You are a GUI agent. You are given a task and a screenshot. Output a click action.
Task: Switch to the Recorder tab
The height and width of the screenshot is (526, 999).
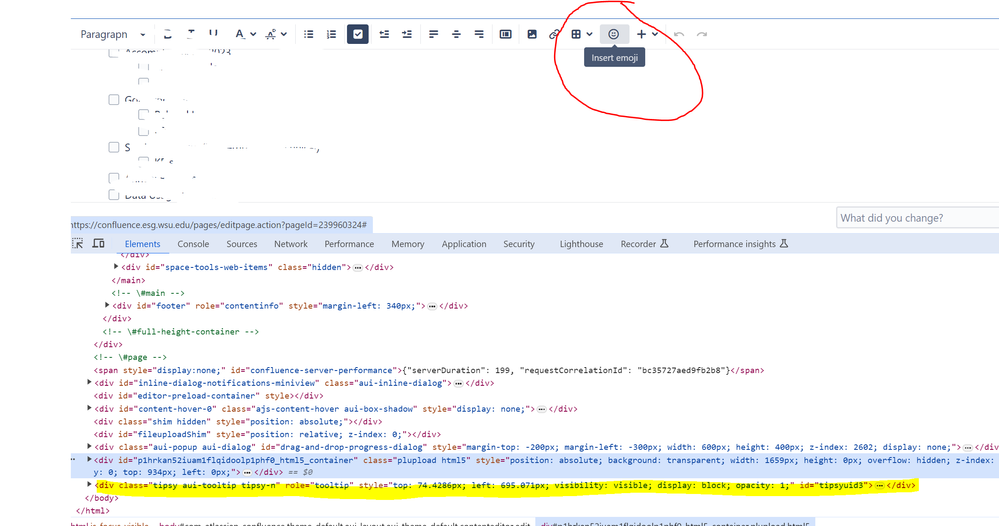(x=644, y=244)
